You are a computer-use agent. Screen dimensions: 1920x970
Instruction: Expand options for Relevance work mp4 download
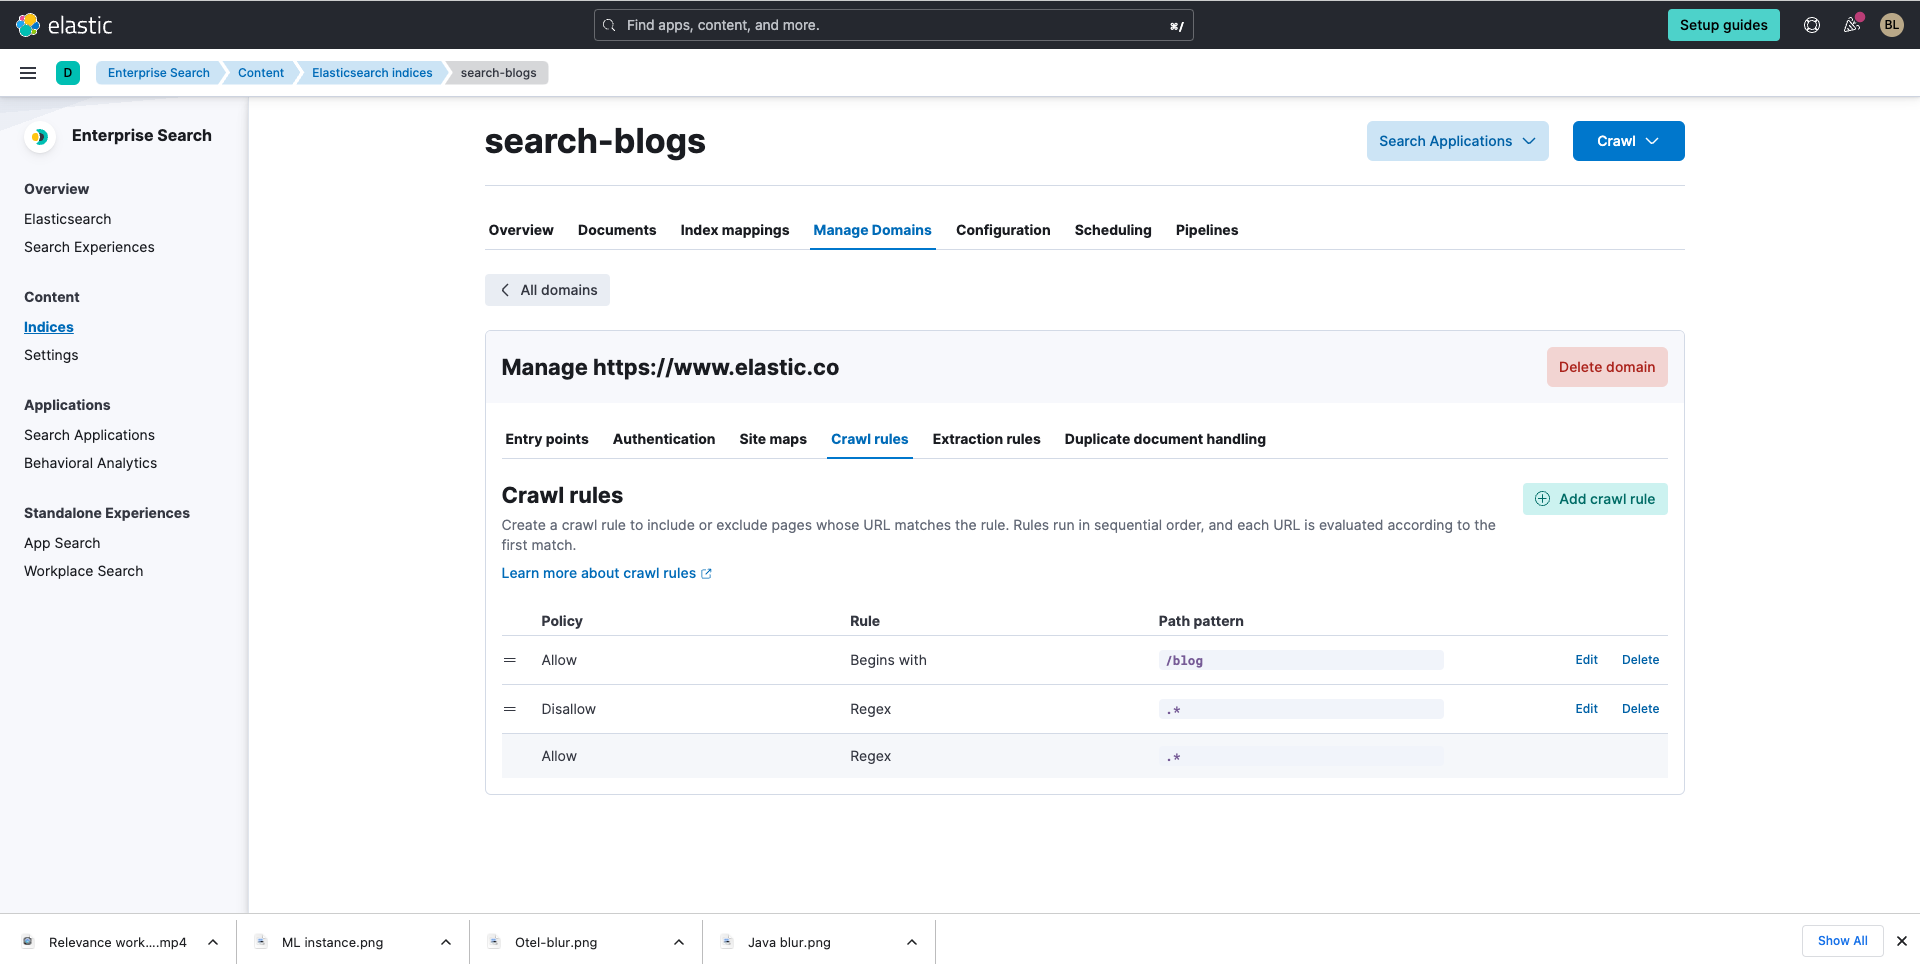[x=213, y=942]
